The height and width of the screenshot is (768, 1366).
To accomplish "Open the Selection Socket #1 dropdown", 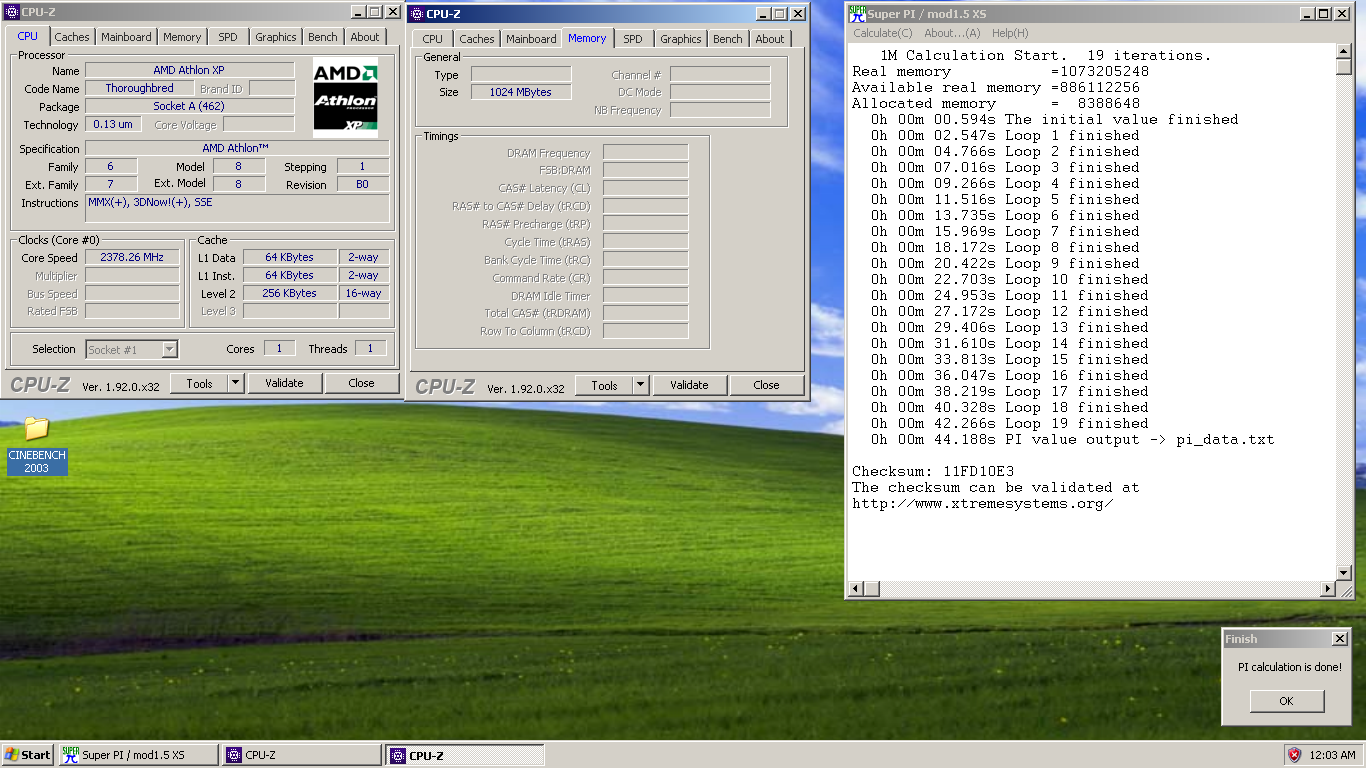I will click(x=132, y=349).
